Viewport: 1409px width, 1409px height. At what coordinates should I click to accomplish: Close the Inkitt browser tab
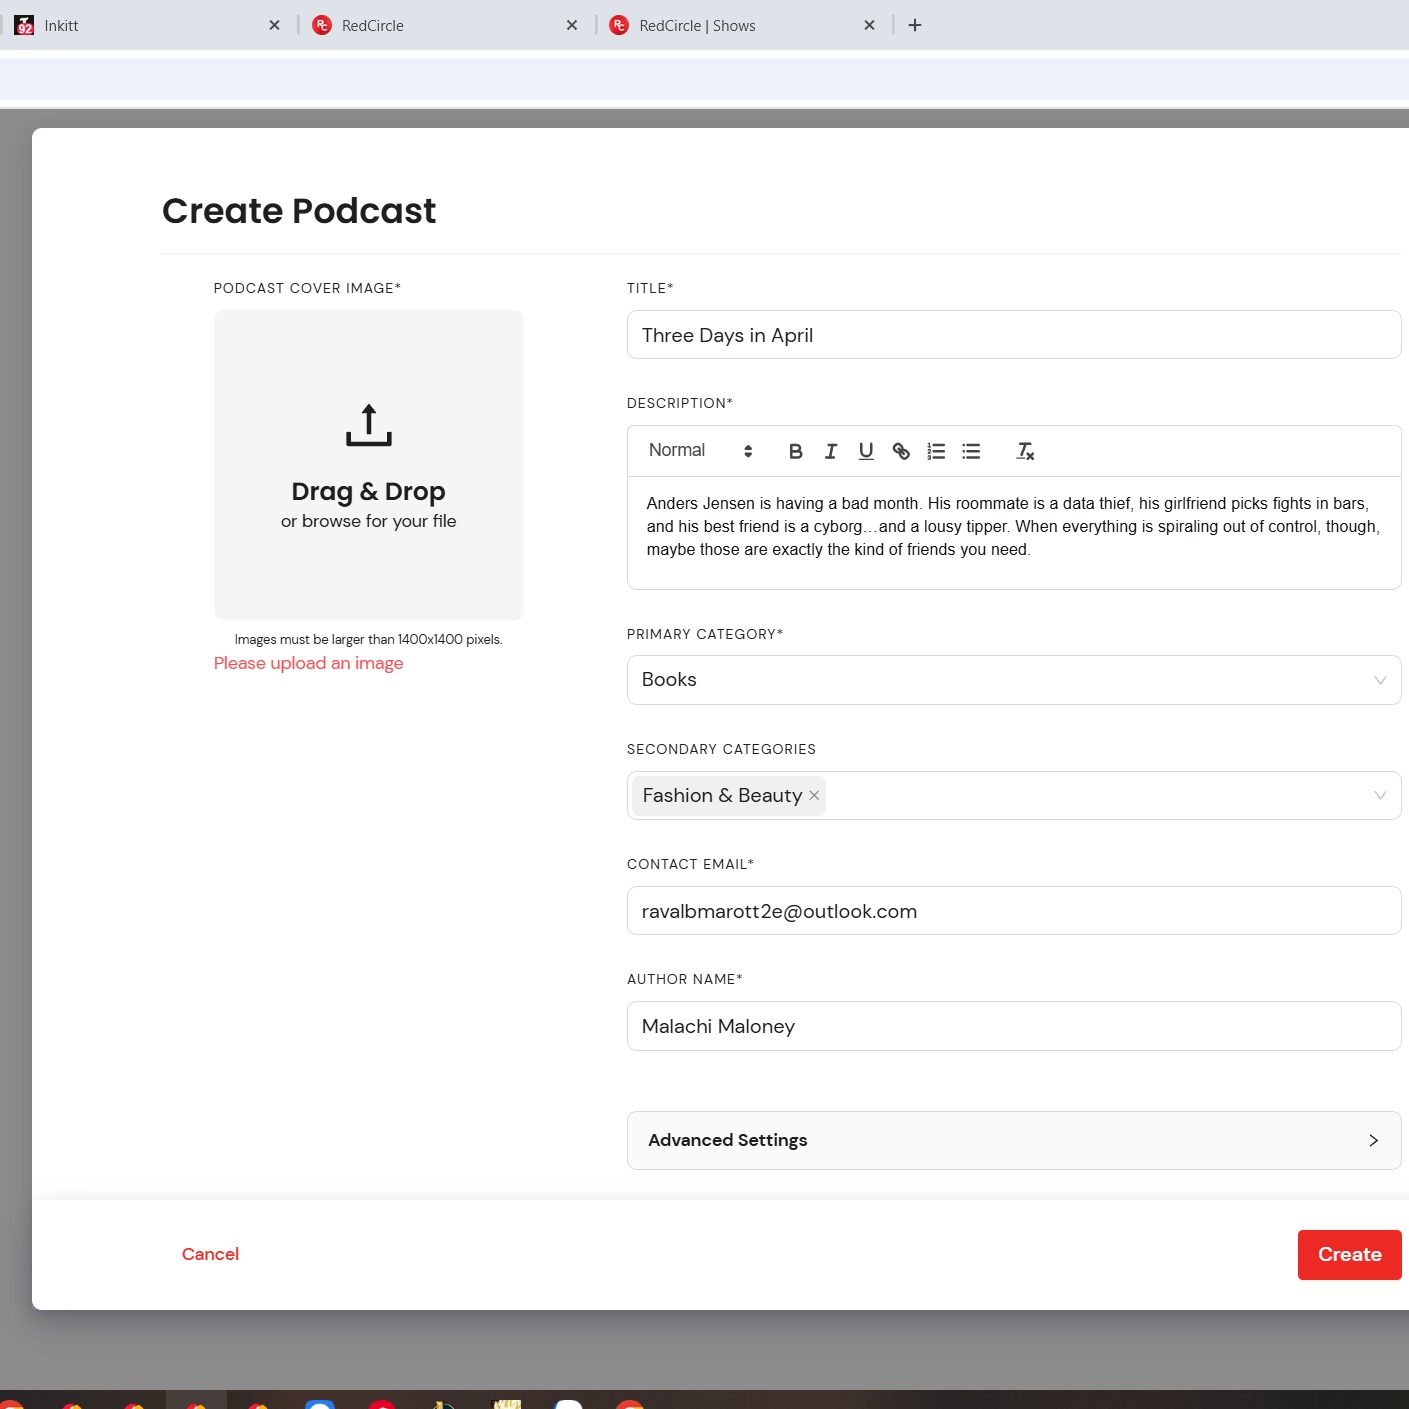(x=274, y=25)
